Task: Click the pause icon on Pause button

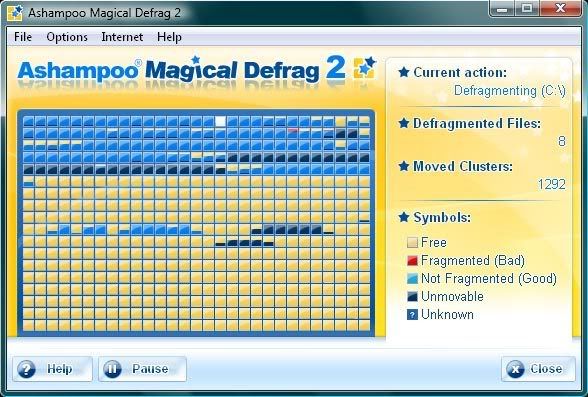Action: click(112, 369)
